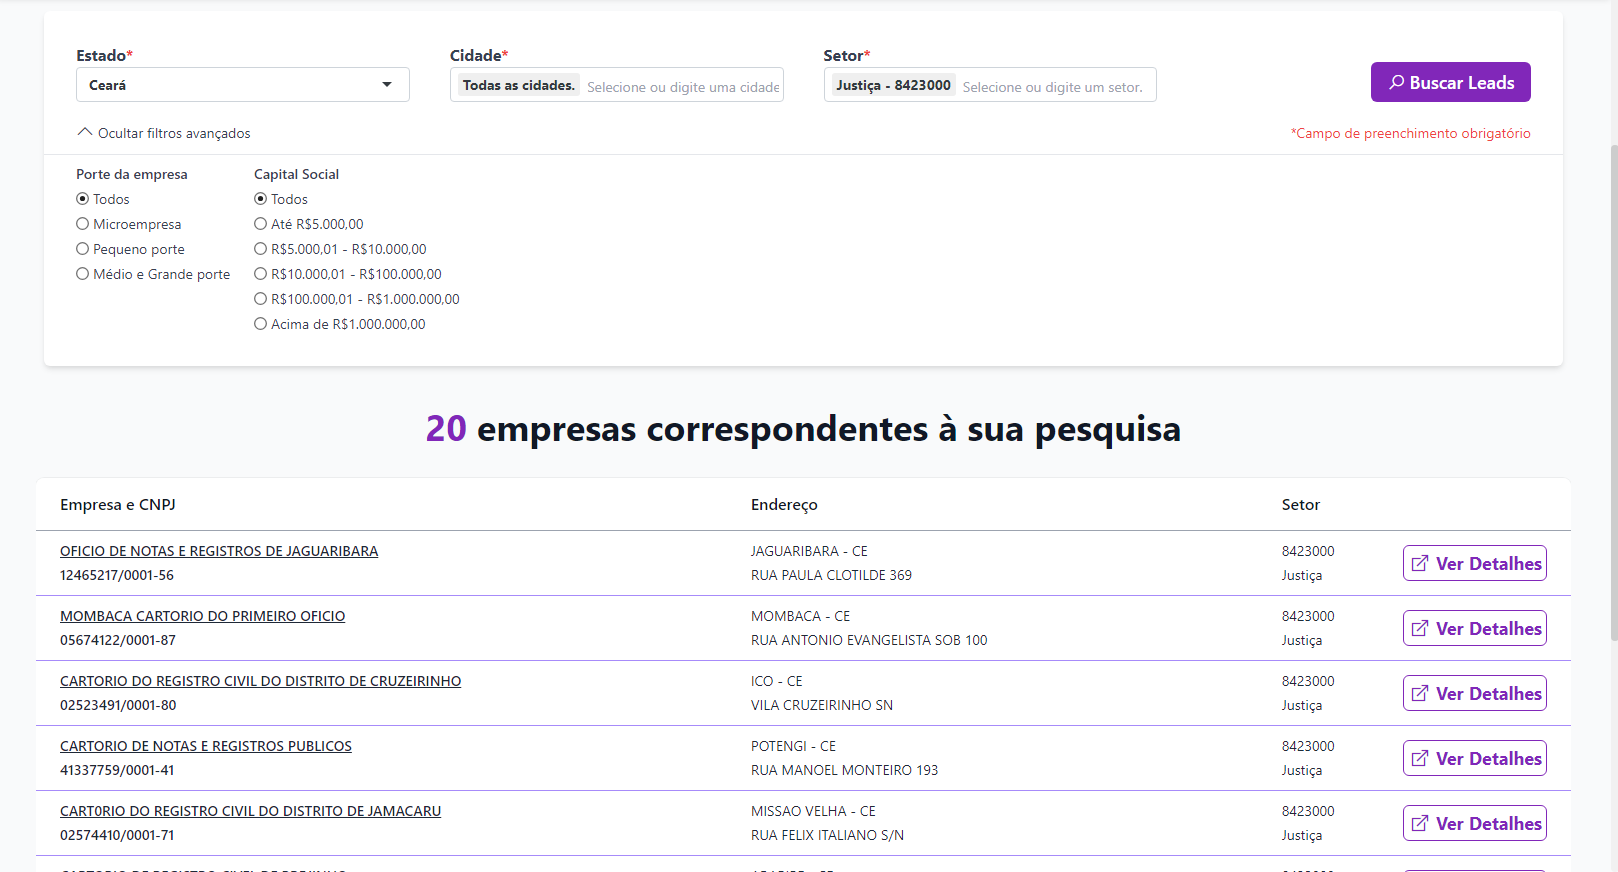Open CARTORIO DE NOTAS E REGISTROS PUBLICOS link
The height and width of the screenshot is (872, 1618).
pos(206,746)
